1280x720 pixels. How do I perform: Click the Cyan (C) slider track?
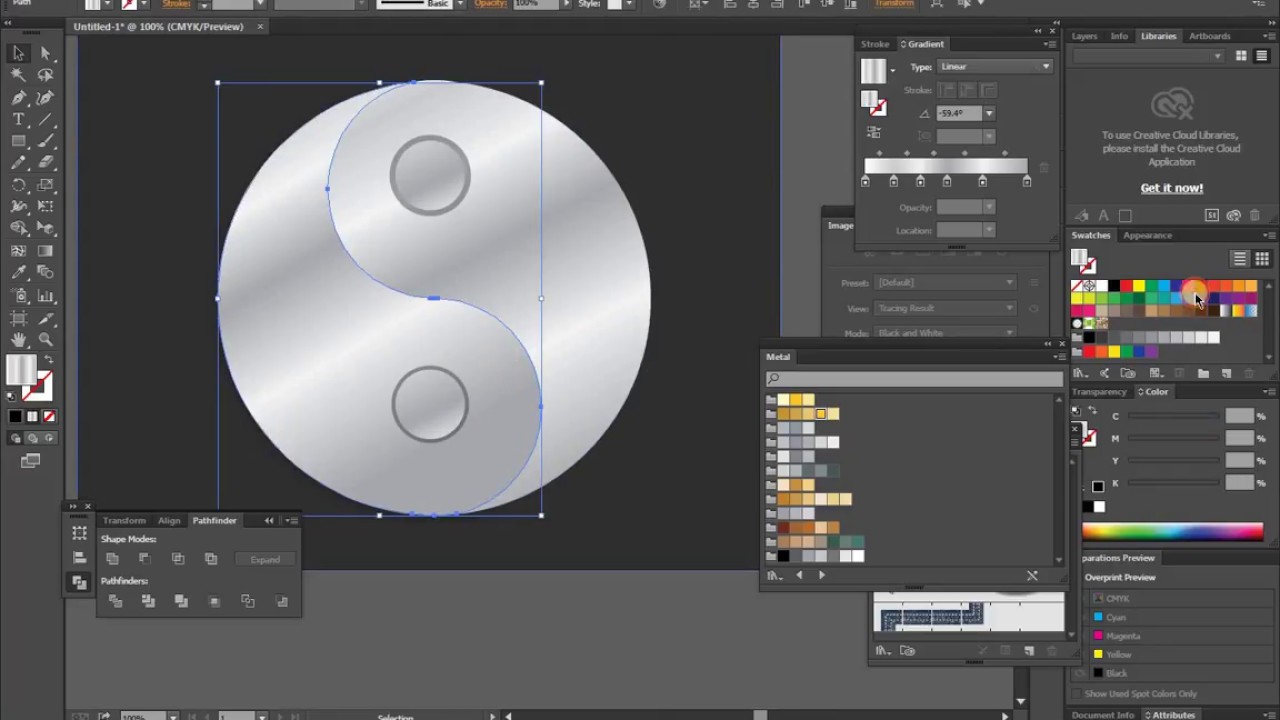1173,417
